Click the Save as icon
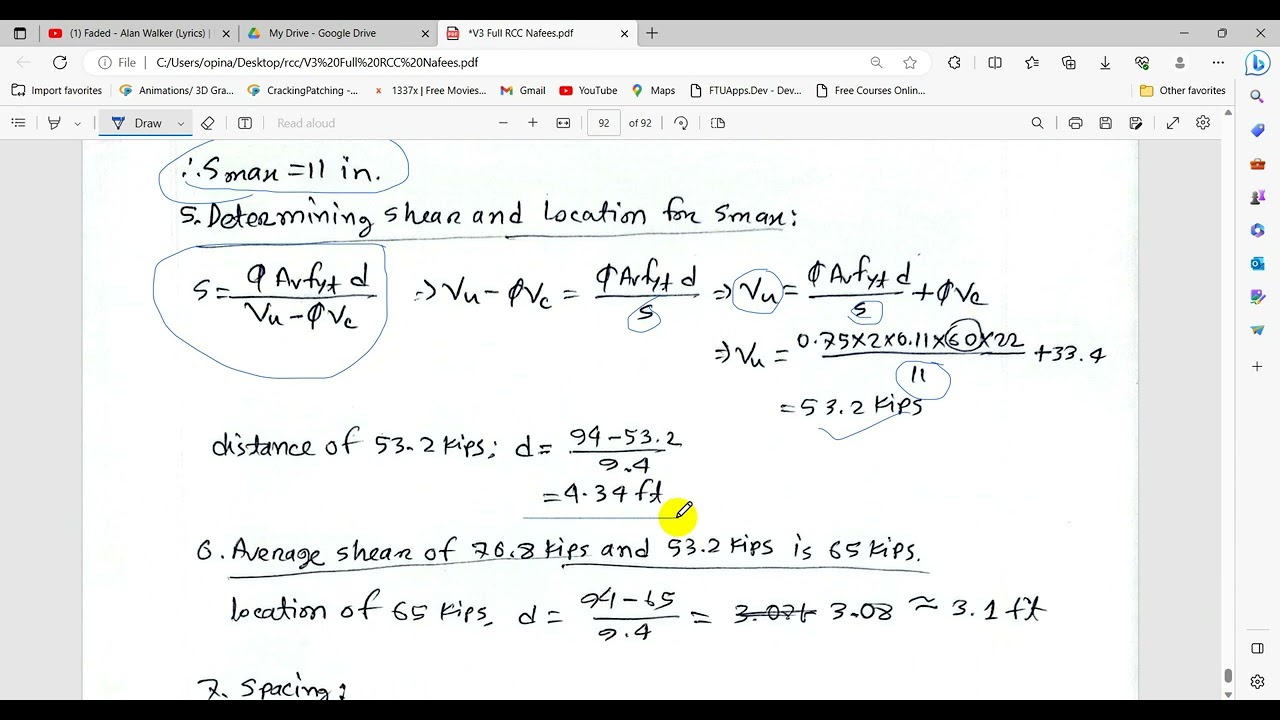1280x720 pixels. click(x=1136, y=123)
